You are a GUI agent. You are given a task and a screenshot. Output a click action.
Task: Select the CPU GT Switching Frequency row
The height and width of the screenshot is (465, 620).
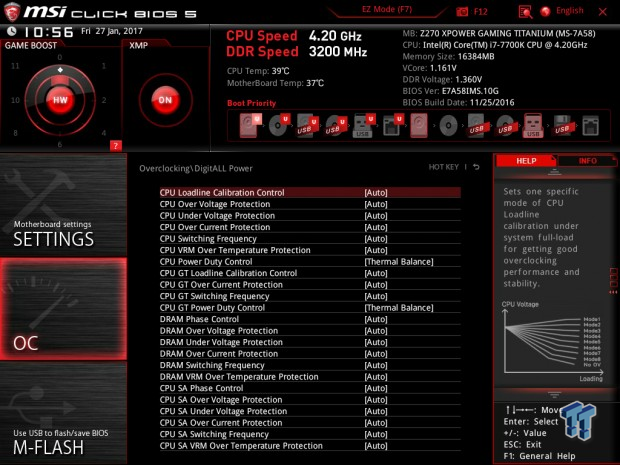[x=310, y=296]
